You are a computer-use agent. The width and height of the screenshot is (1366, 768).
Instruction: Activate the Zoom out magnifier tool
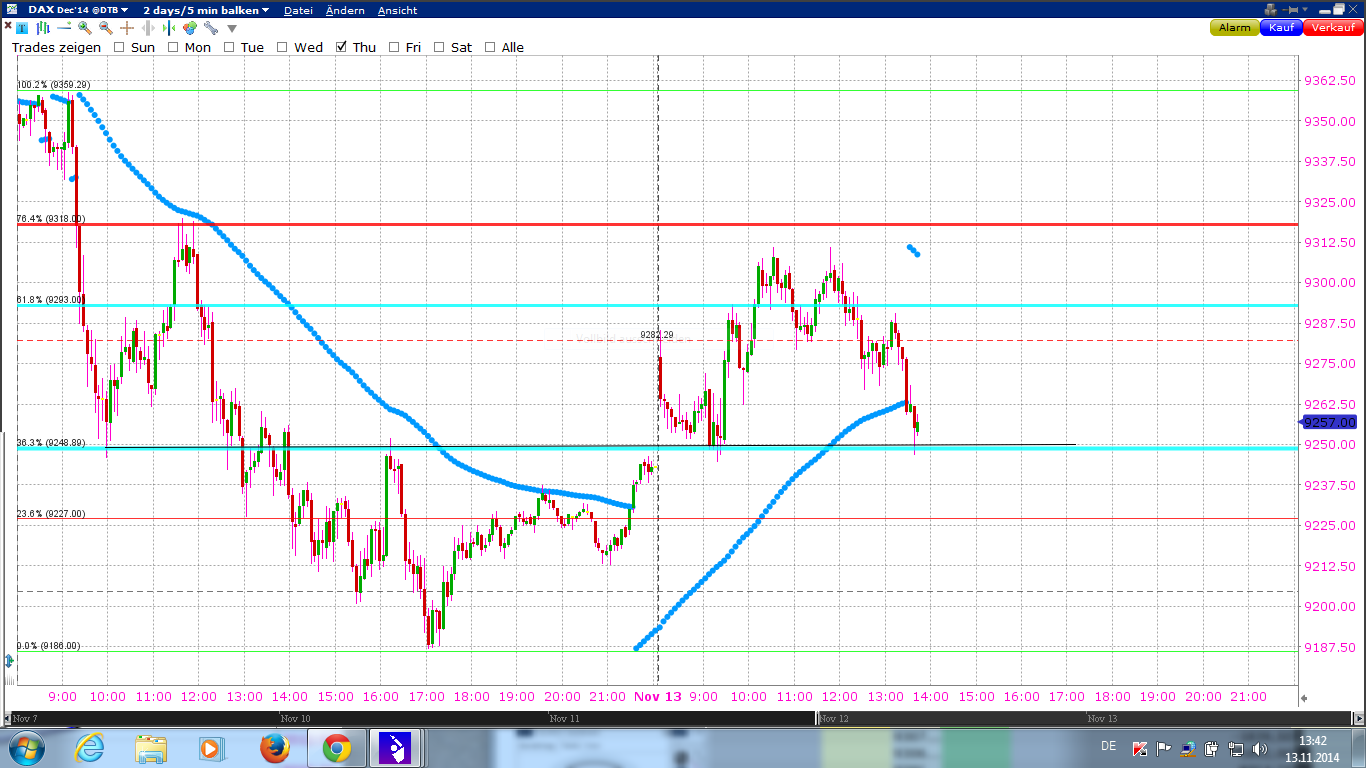pos(105,29)
